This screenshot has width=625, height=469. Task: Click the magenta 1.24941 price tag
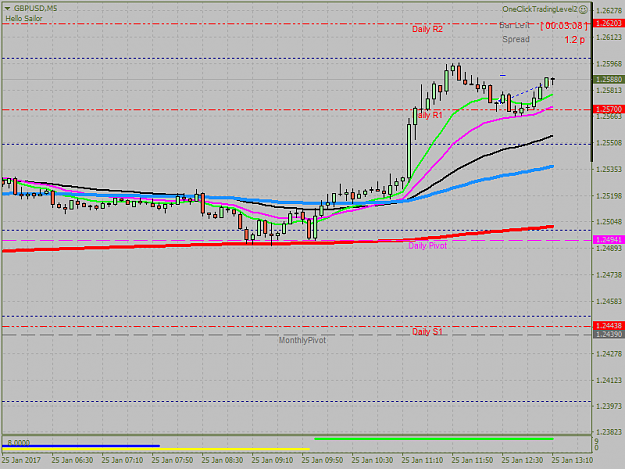pos(609,240)
